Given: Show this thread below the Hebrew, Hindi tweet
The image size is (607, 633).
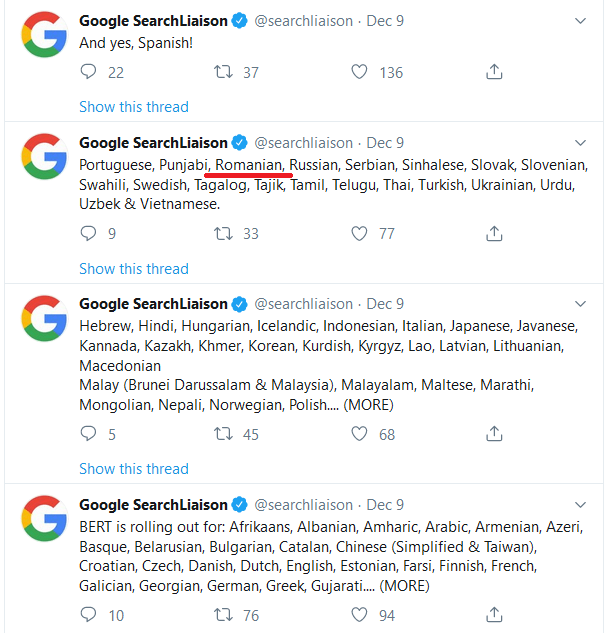Looking at the screenshot, I should tap(133, 468).
